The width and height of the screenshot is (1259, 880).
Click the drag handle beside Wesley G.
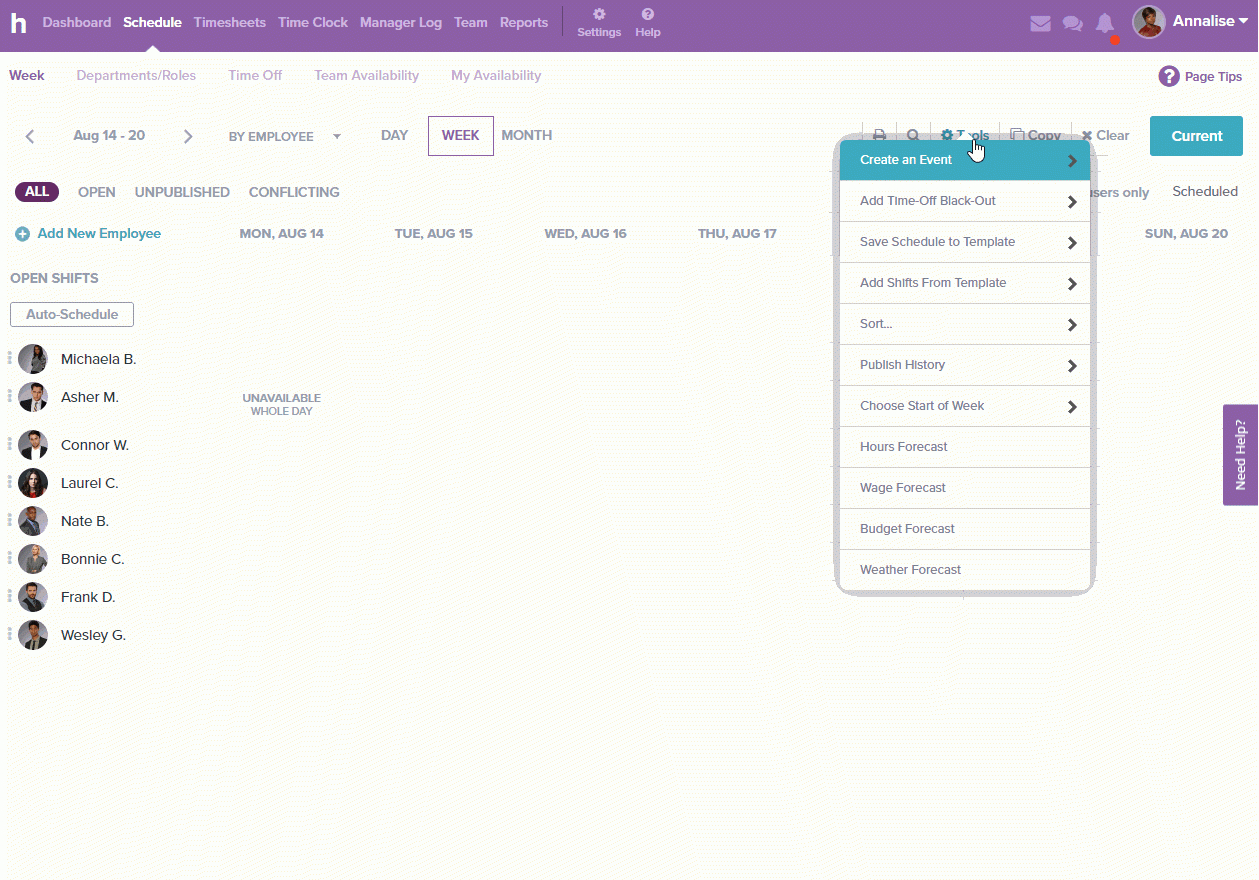(10, 633)
